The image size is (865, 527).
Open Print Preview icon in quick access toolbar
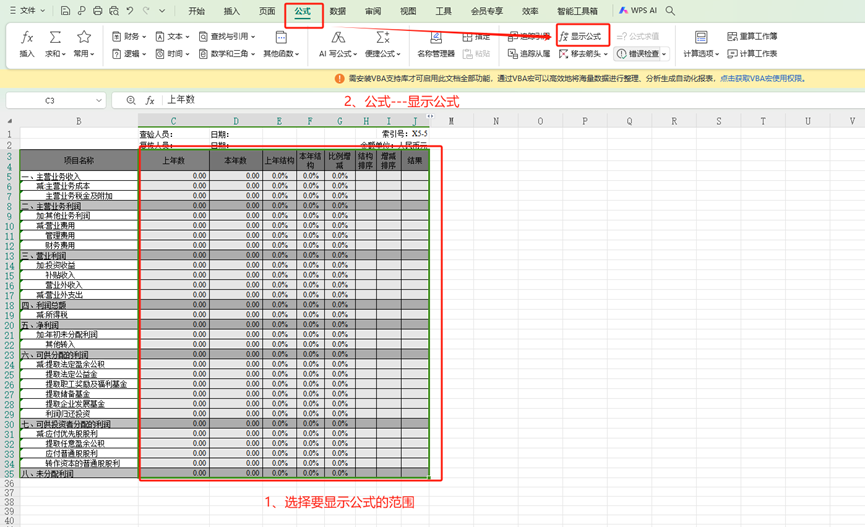pos(114,10)
